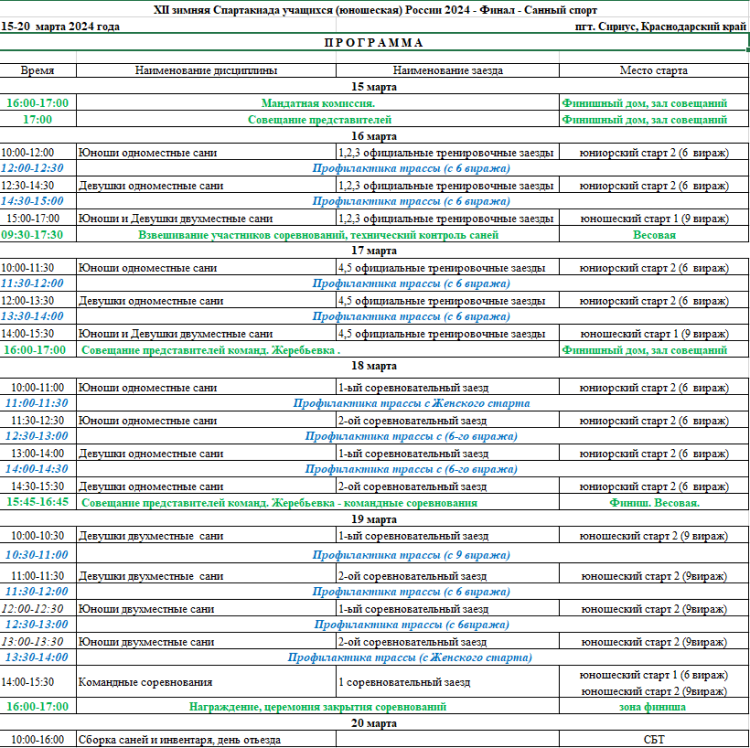This screenshot has height=748, width=750.
Task: Select the Награждение, церемония закрытия cell
Action: pyautogui.click(x=318, y=706)
